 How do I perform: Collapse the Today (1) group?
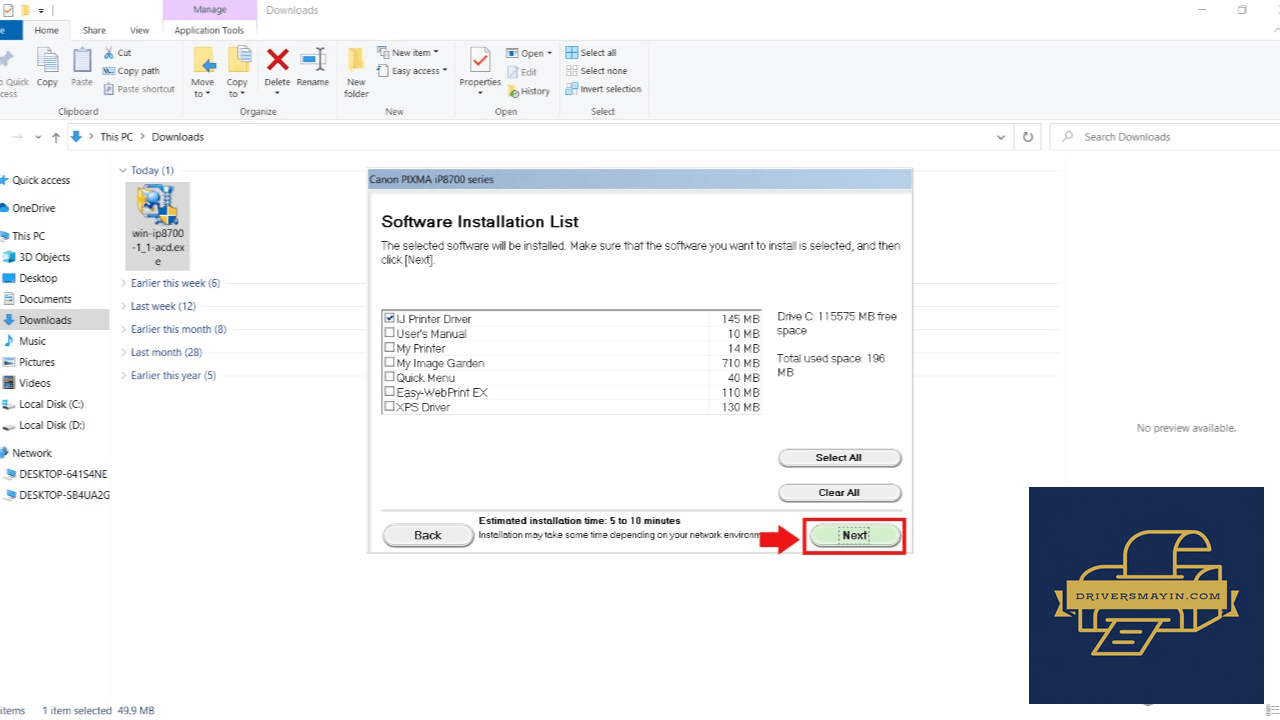click(x=123, y=170)
